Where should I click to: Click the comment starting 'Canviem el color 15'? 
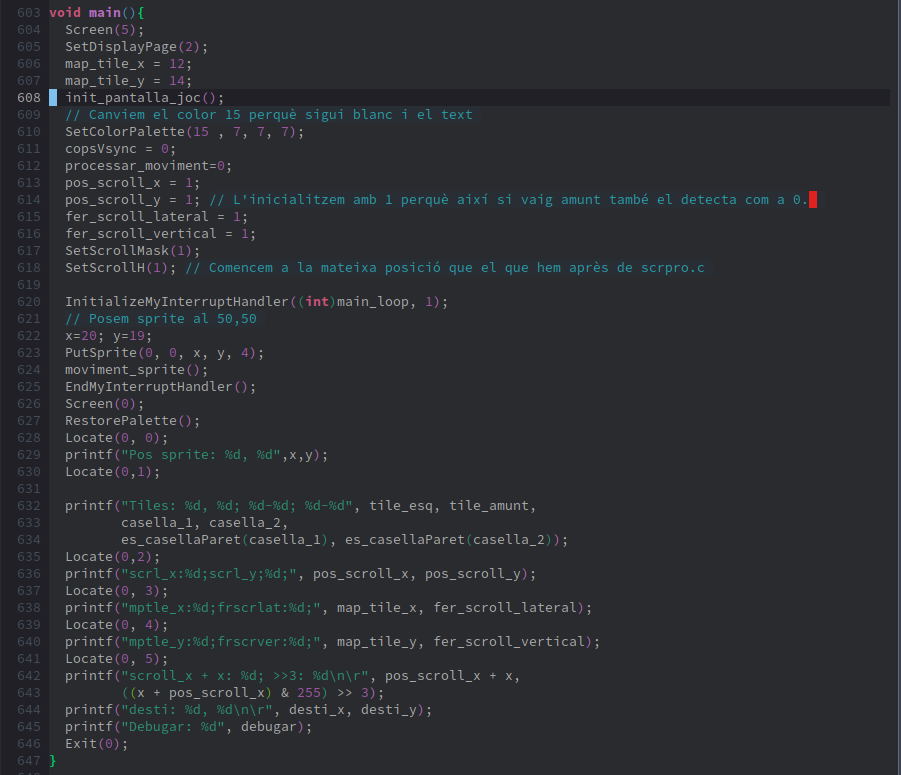(269, 115)
